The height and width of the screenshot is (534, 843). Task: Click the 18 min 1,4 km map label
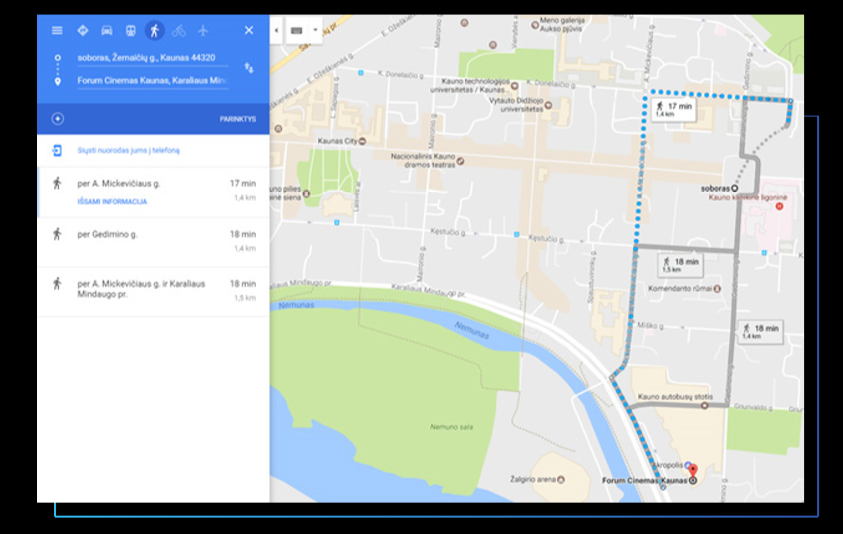point(761,331)
